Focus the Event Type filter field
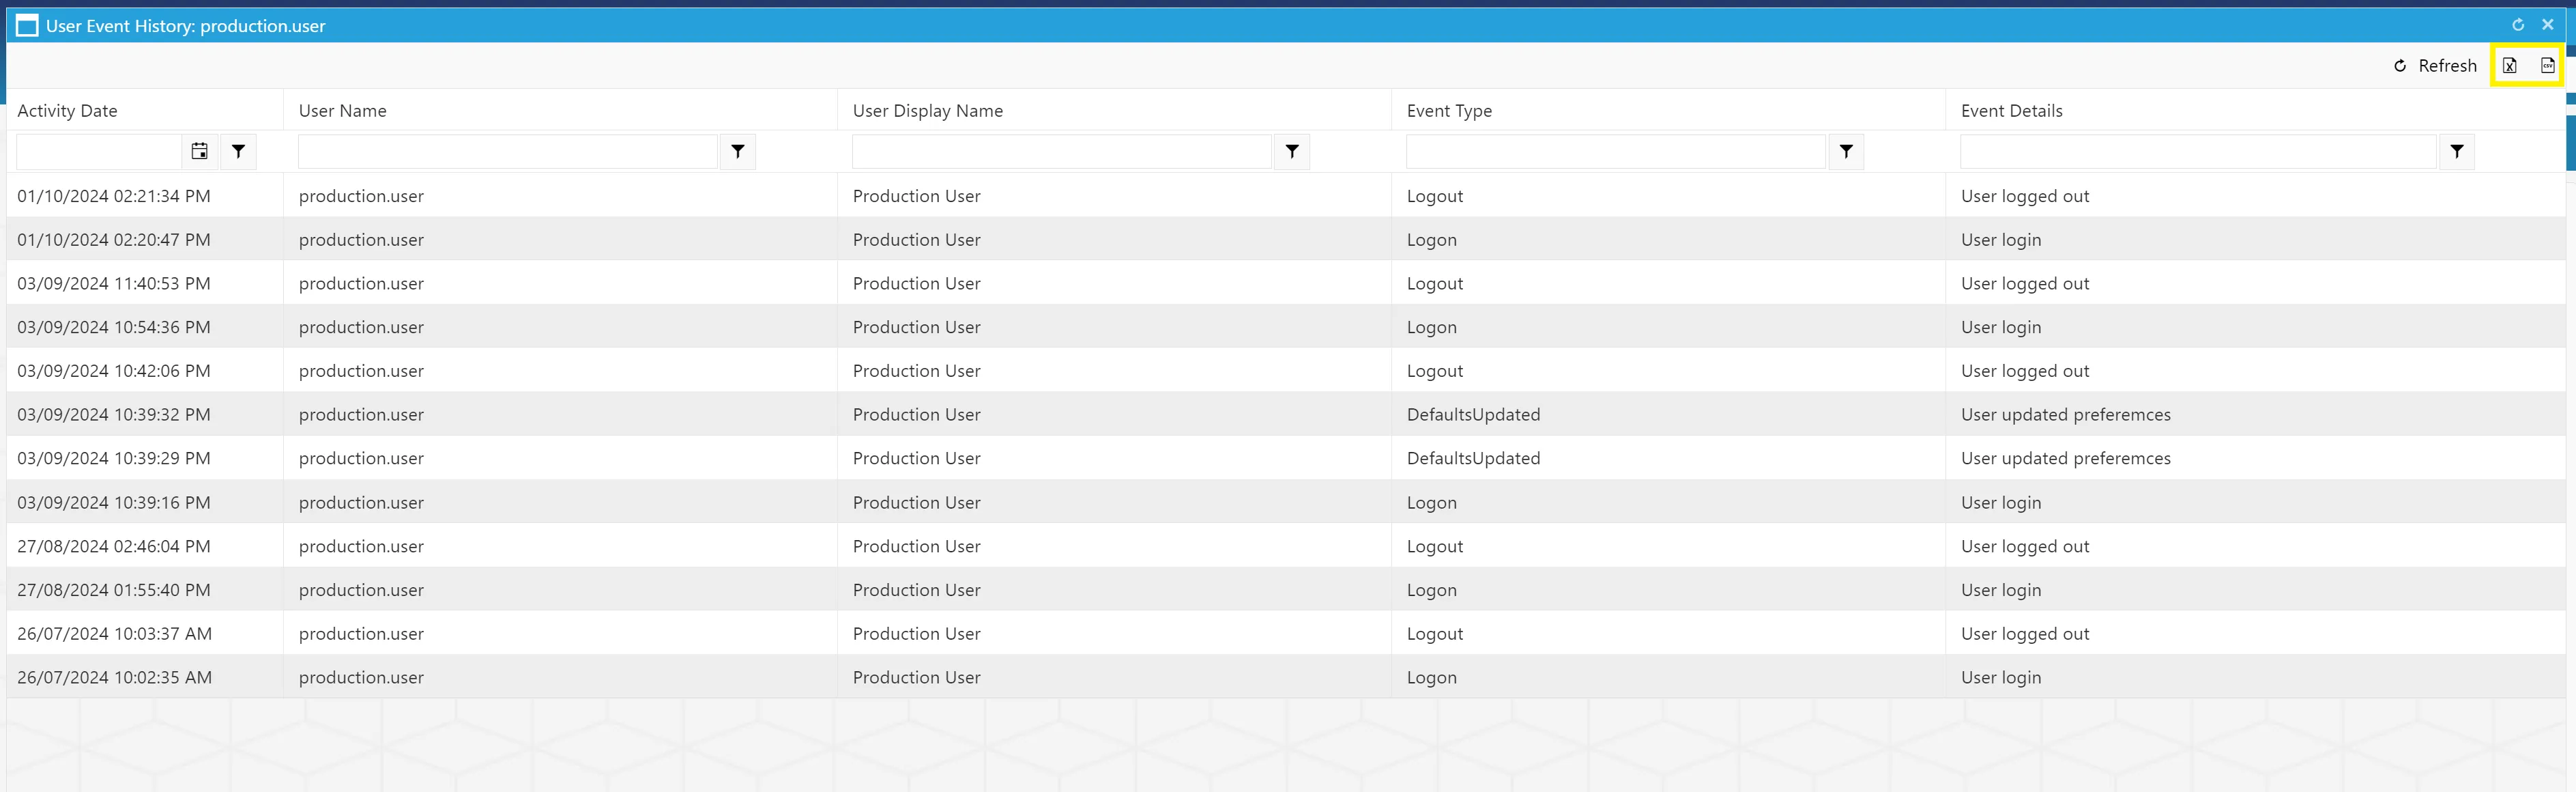This screenshot has width=2576, height=792. [1616, 151]
